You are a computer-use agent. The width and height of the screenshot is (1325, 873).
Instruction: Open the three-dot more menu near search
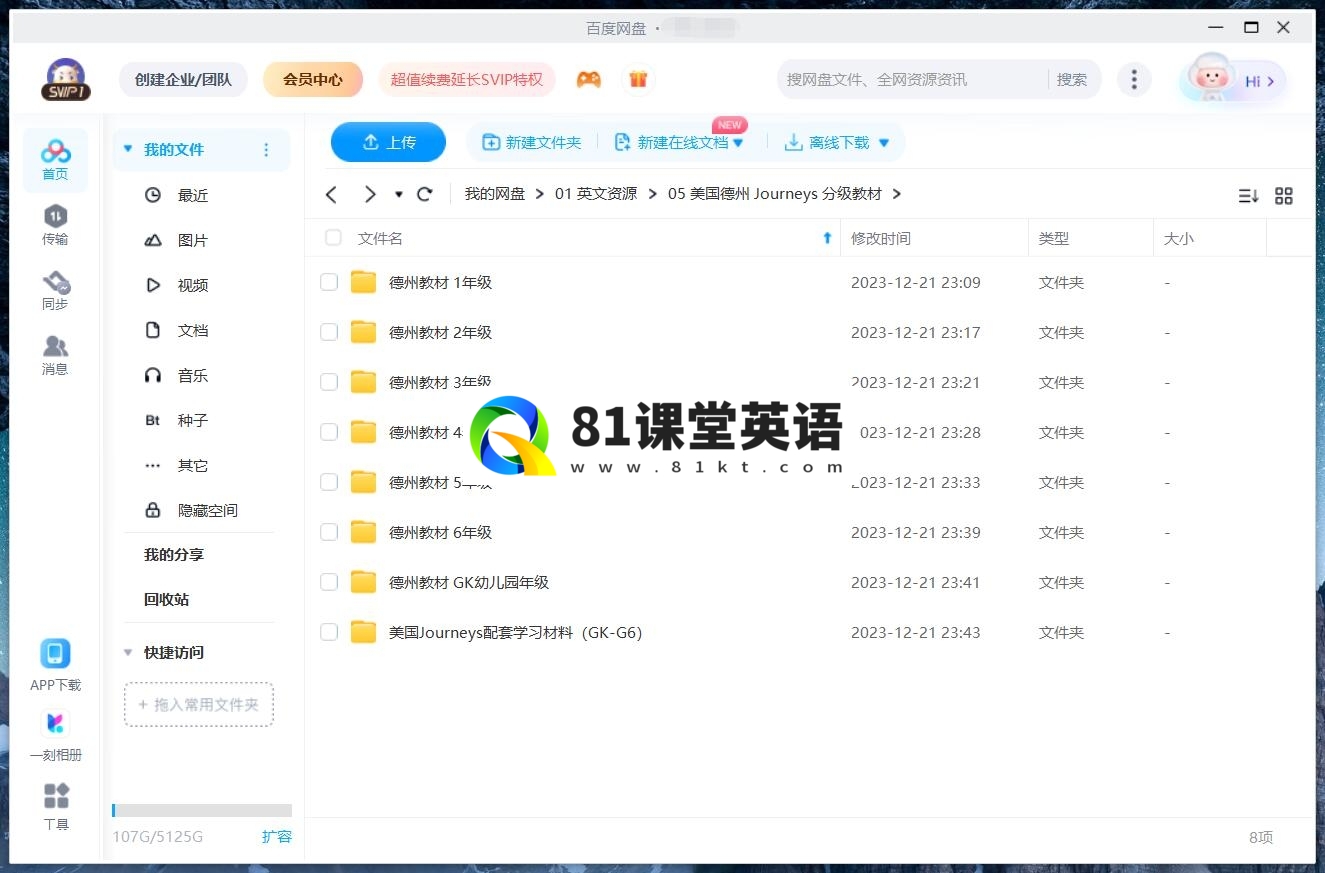[x=1133, y=80]
